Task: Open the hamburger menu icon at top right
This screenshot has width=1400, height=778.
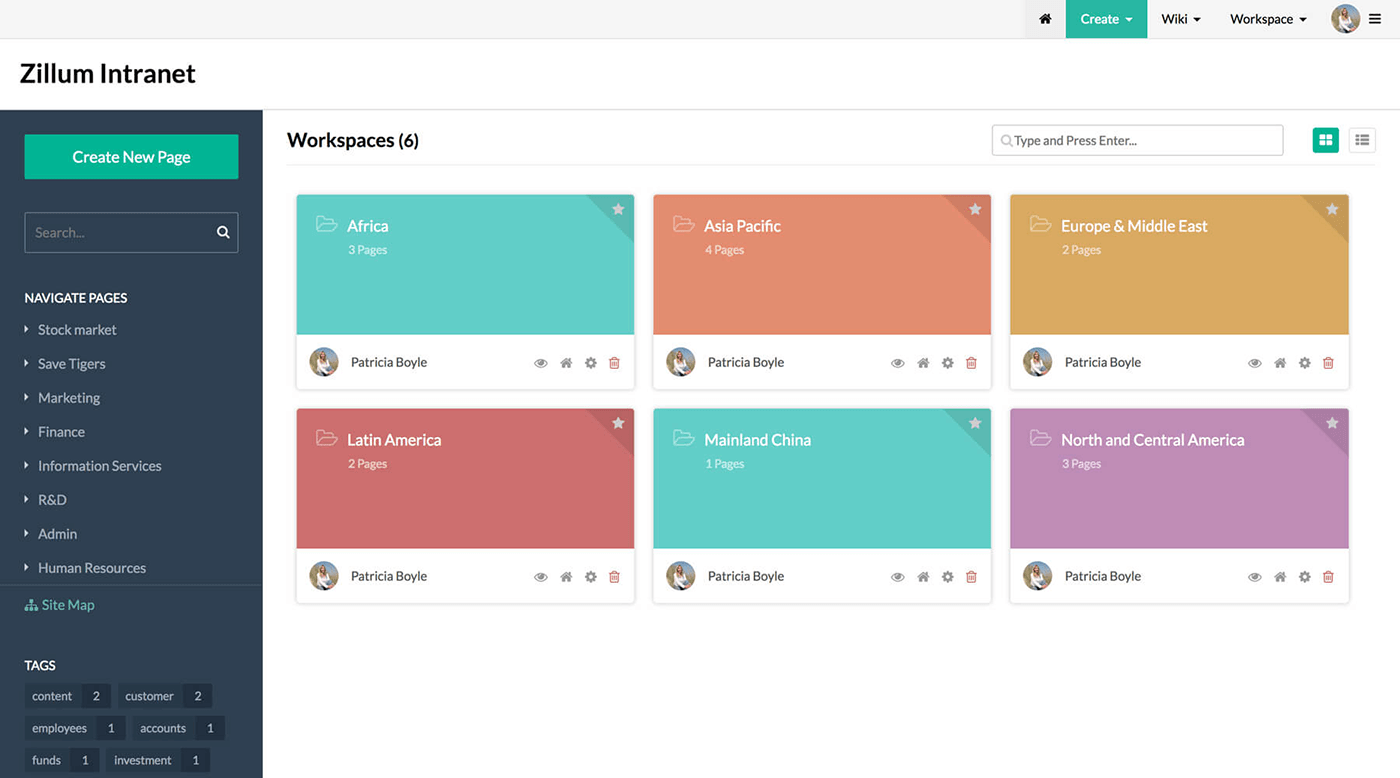Action: [1375, 19]
